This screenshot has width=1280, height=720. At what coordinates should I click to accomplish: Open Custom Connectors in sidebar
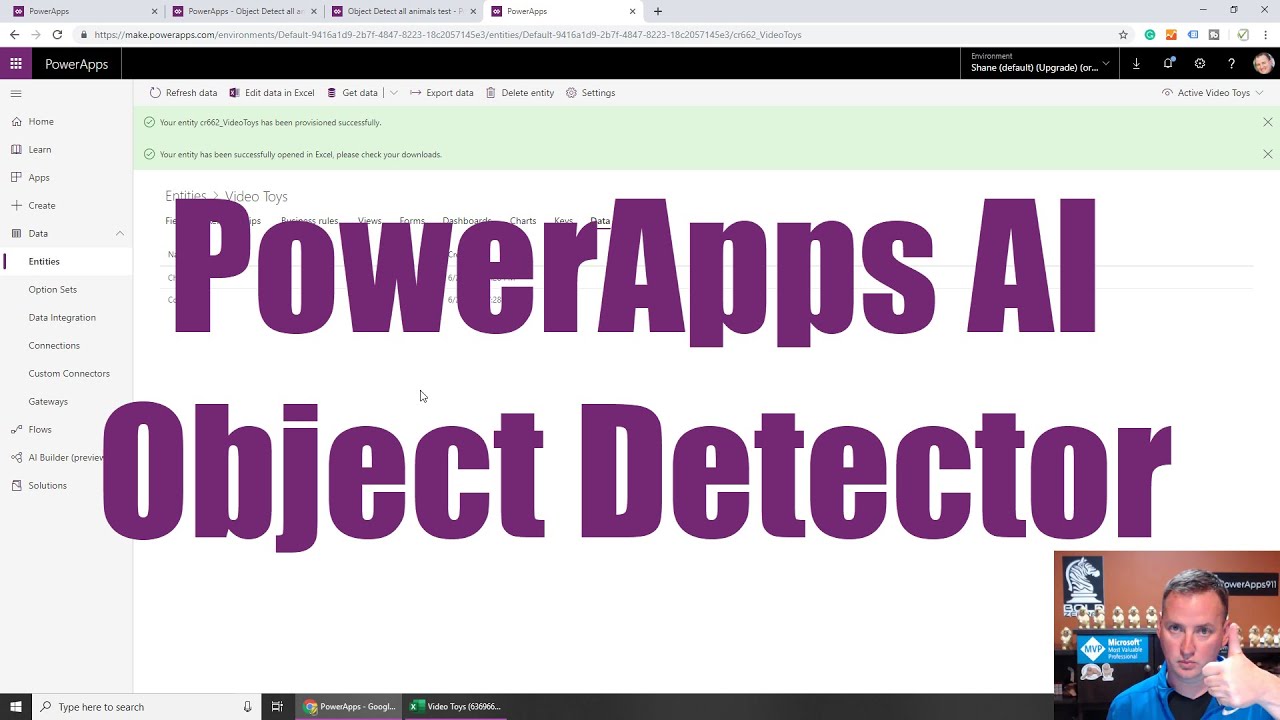tap(69, 373)
